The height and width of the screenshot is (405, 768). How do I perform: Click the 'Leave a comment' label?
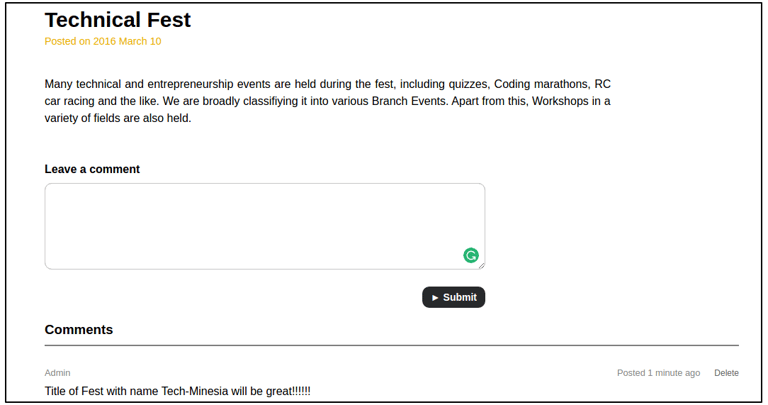pyautogui.click(x=92, y=169)
